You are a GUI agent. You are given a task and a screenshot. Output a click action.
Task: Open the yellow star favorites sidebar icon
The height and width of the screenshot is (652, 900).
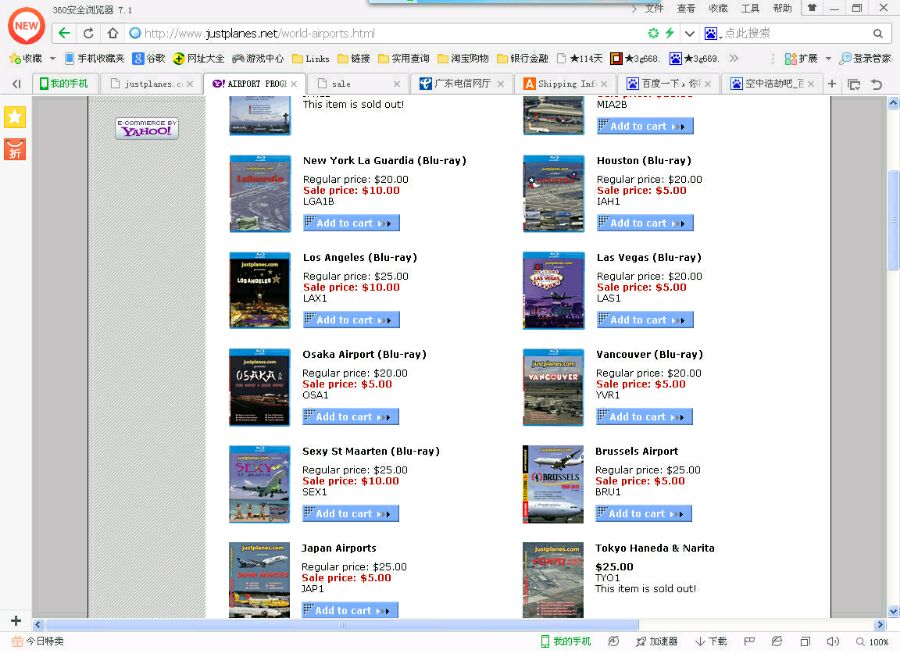point(15,117)
